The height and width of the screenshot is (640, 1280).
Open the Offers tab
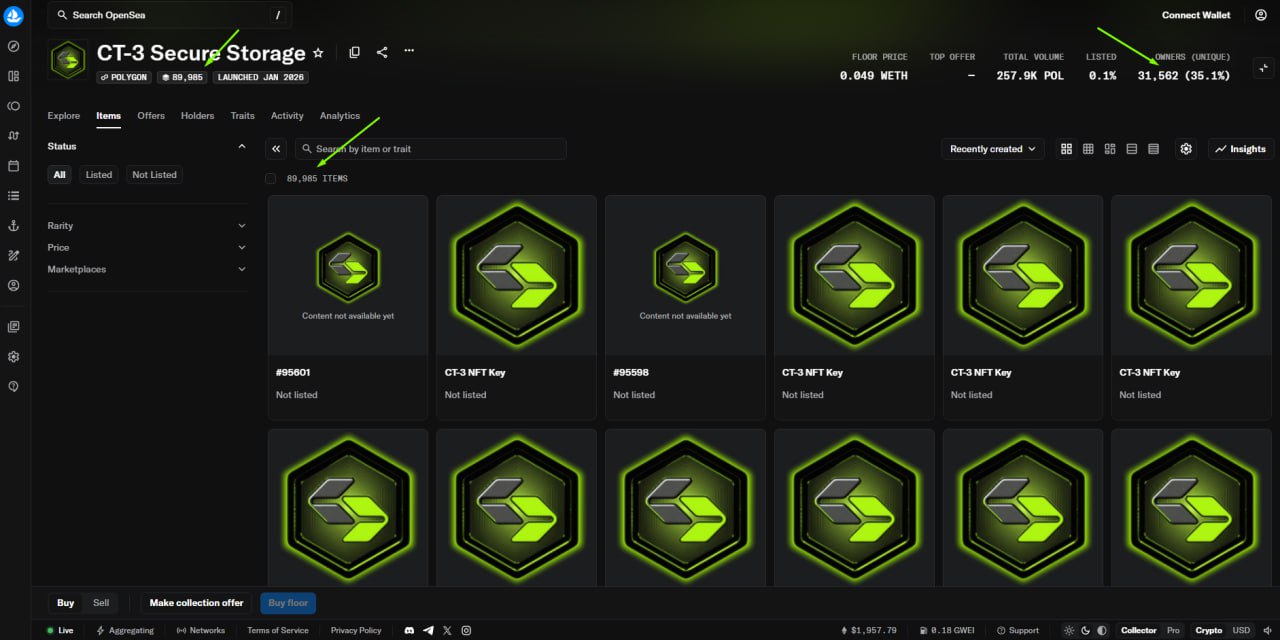click(151, 116)
